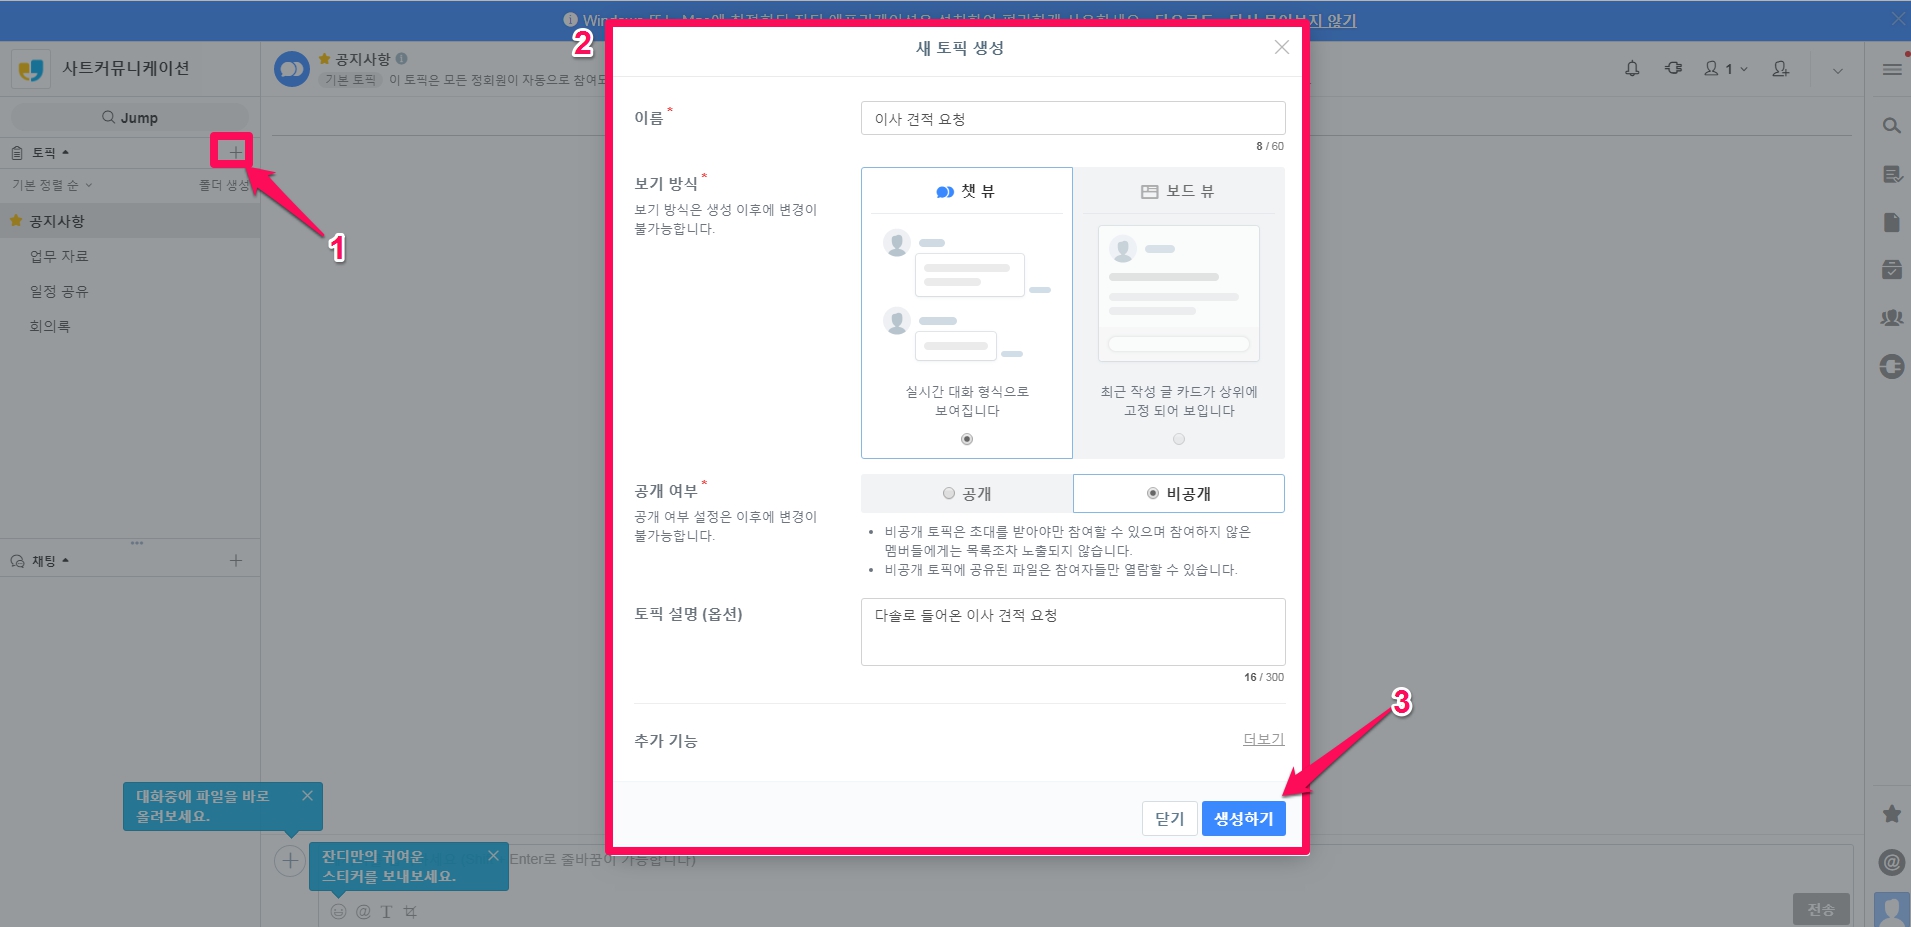1911x927 pixels.
Task: Open the notifications bell icon
Action: pos(1632,69)
